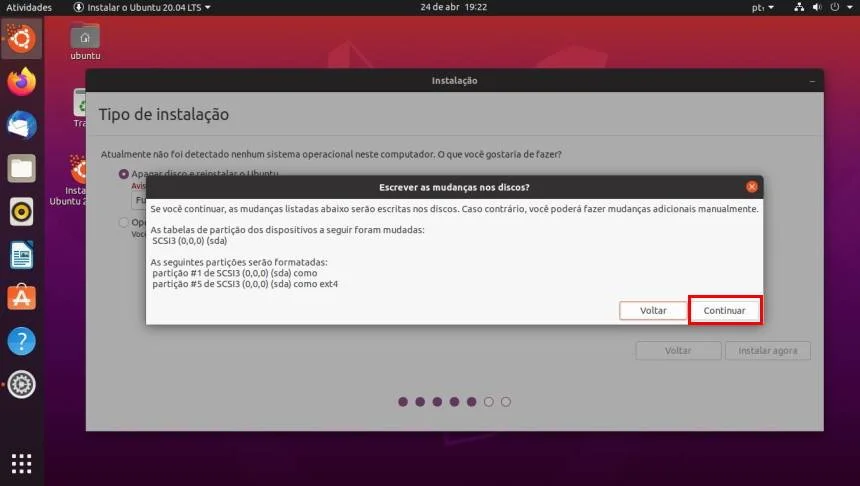The image size is (860, 486).
Task: Close the 'Escrever as mudanças' dialog
Action: pyautogui.click(x=751, y=187)
